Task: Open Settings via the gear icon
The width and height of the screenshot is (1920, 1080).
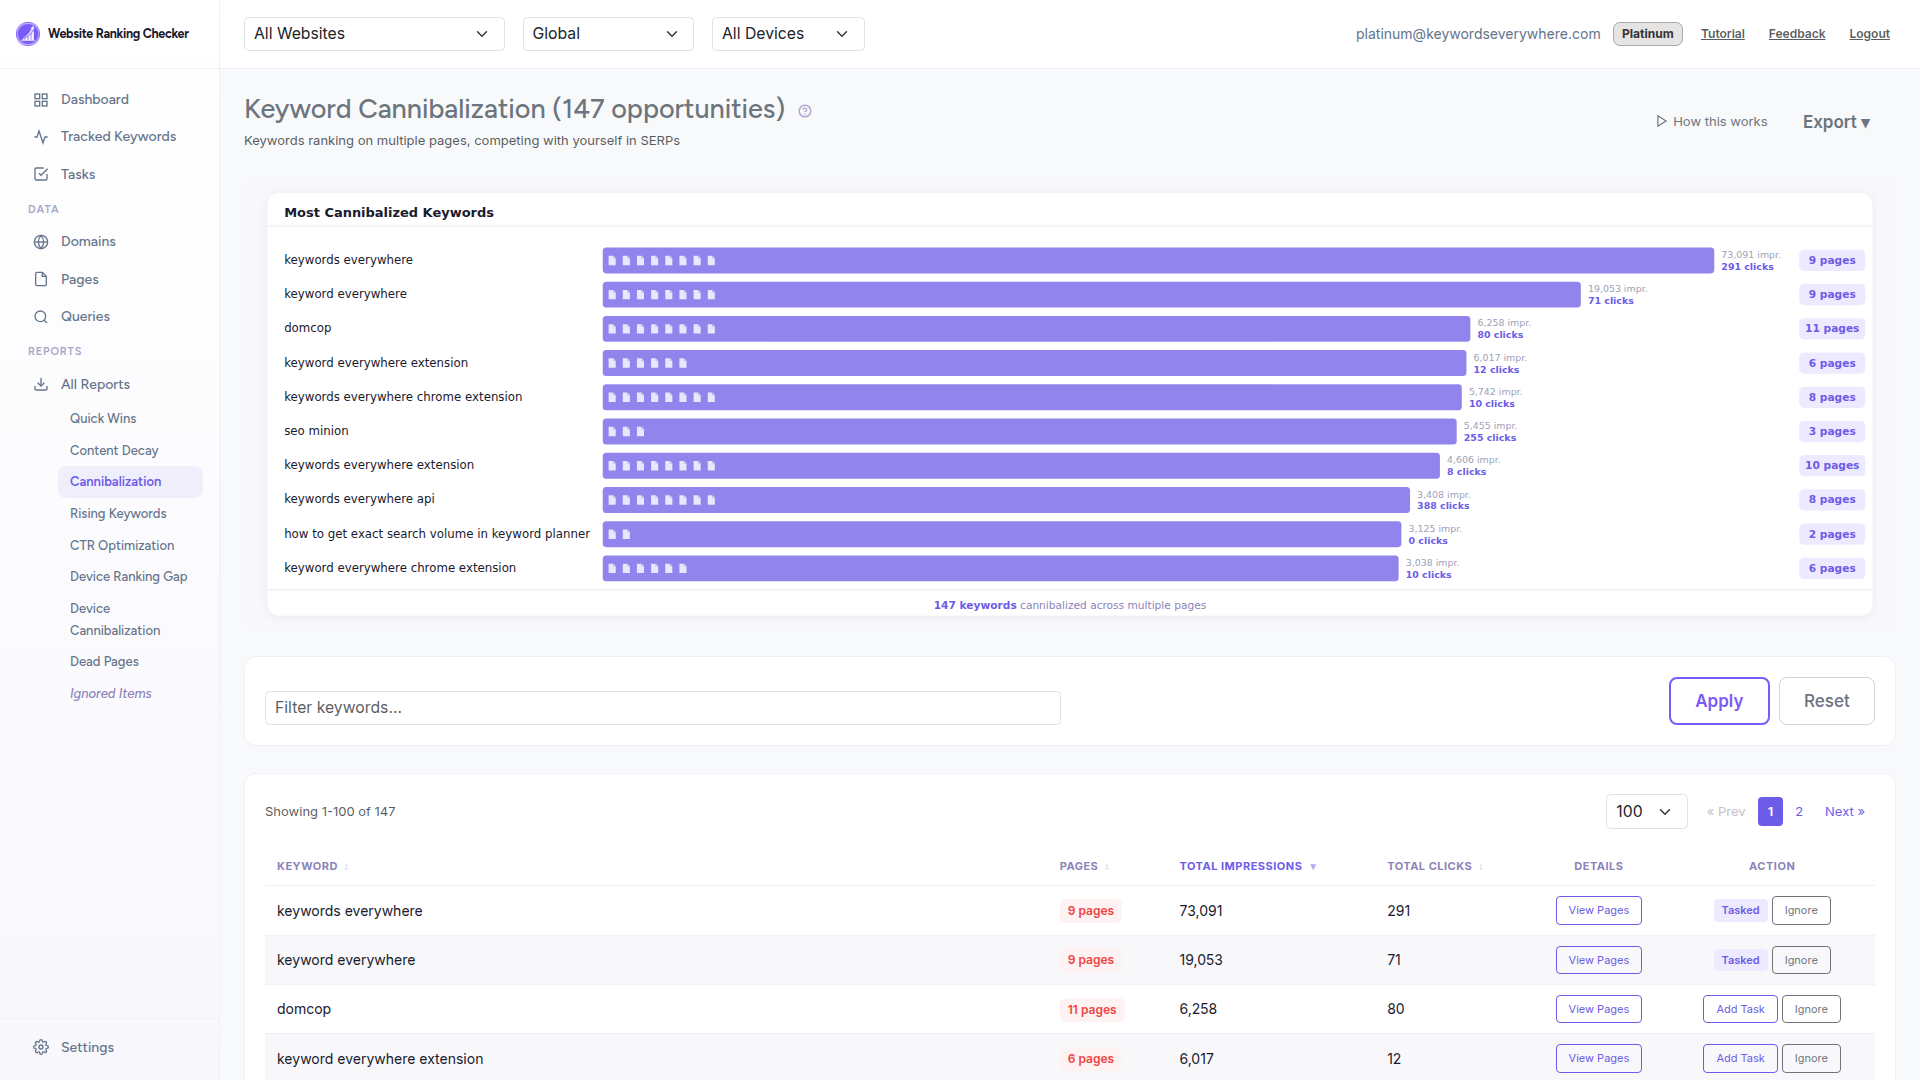Action: pyautogui.click(x=41, y=1046)
